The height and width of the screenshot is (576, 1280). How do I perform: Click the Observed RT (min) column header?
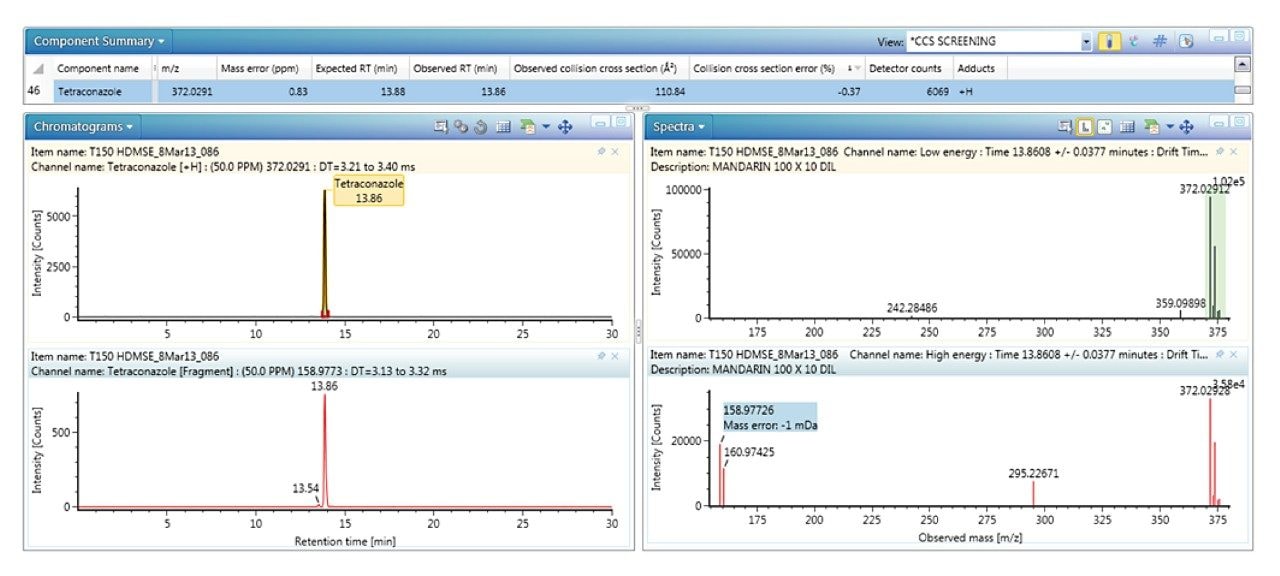click(x=456, y=69)
